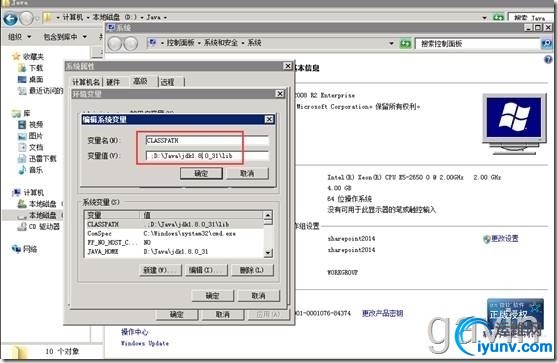
Task: Select FP_NO_HOST_C row in system variables
Action: pos(175,243)
